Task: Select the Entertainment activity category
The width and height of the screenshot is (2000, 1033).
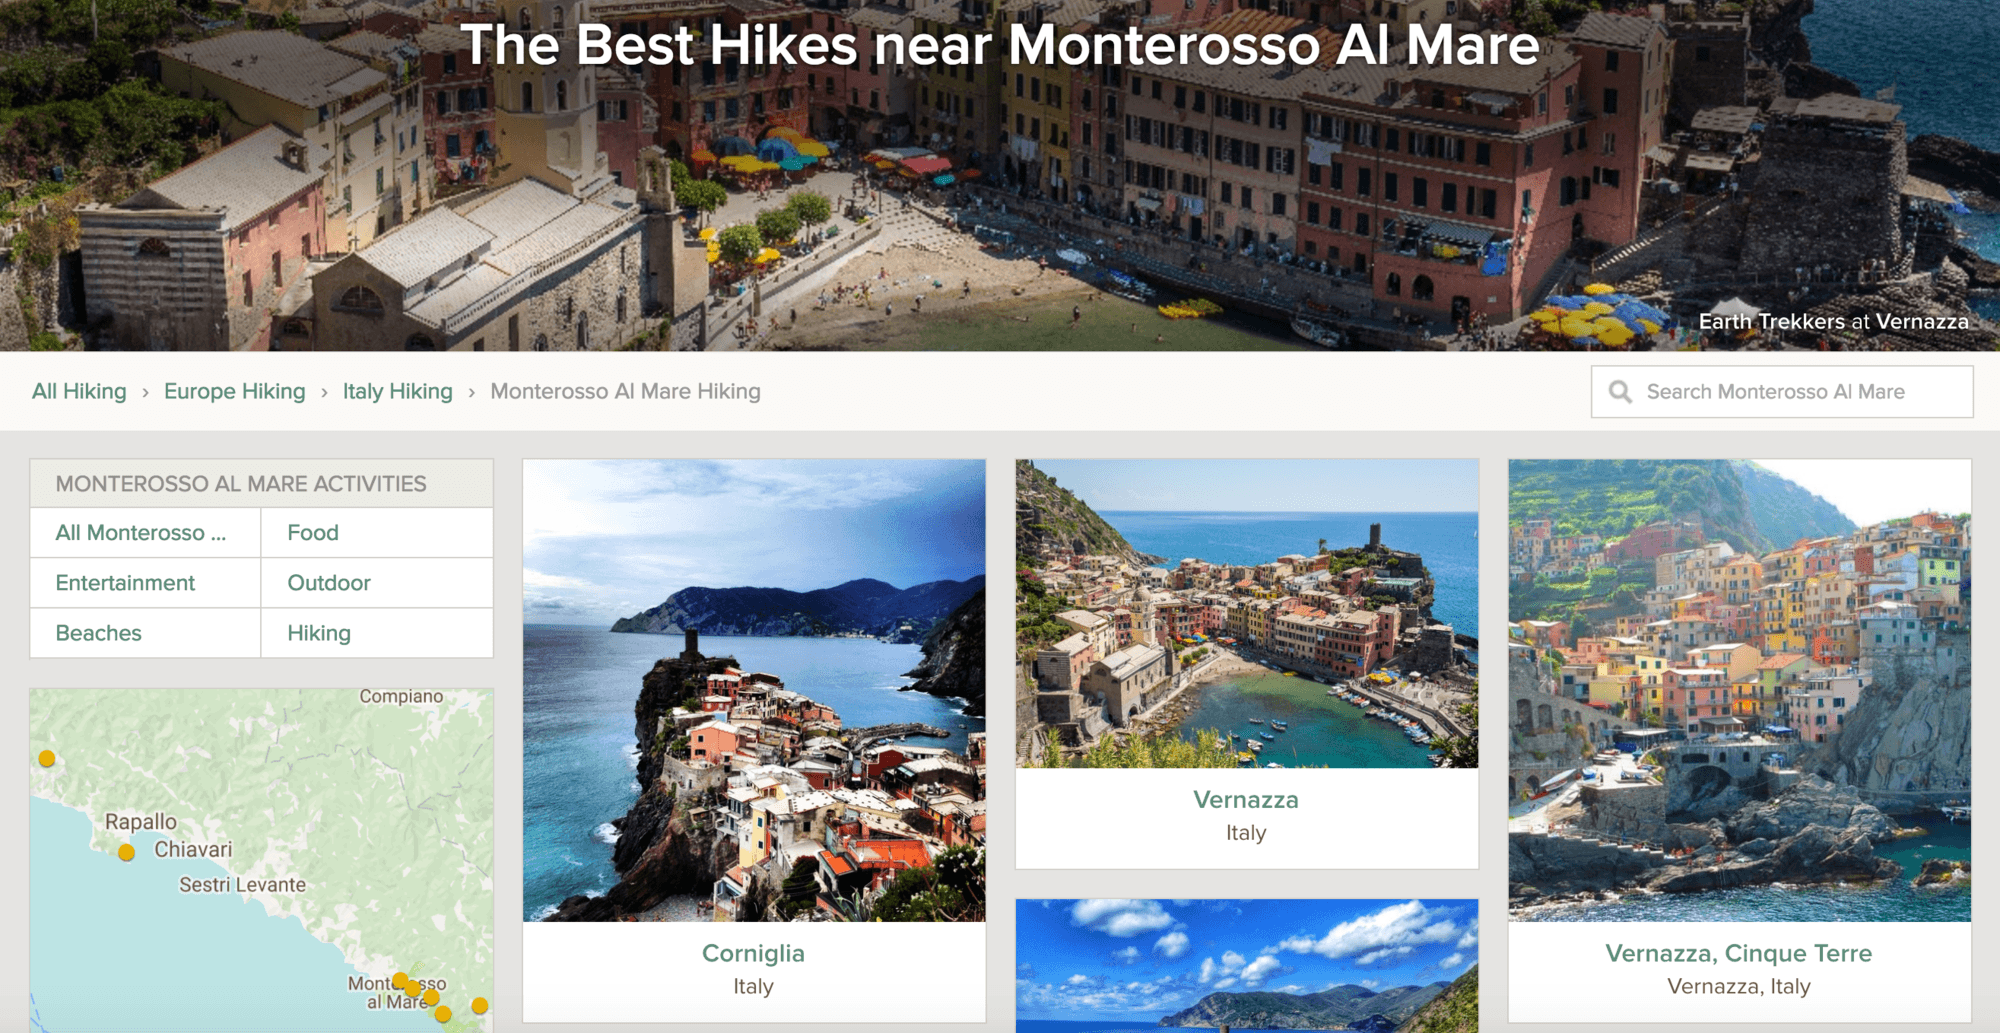Action: click(x=145, y=583)
